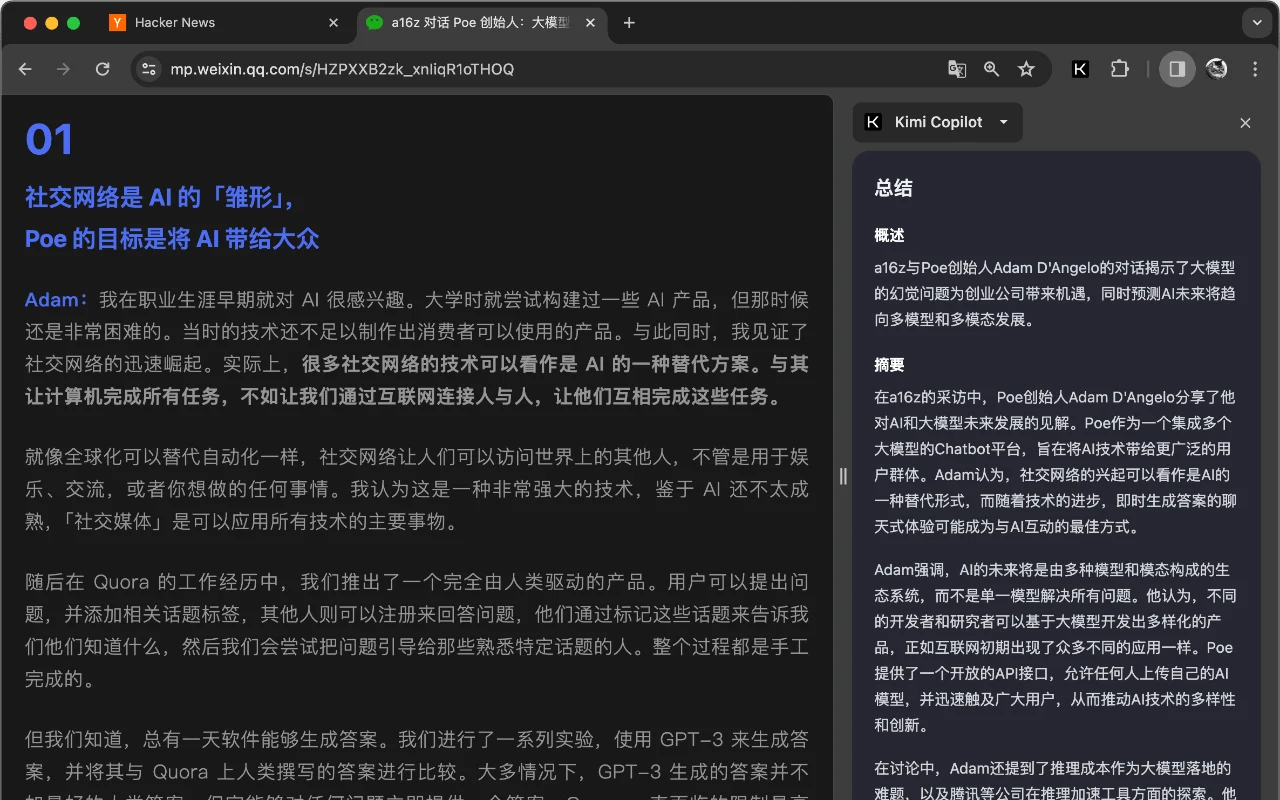Open site information icon in address bar

(x=149, y=69)
